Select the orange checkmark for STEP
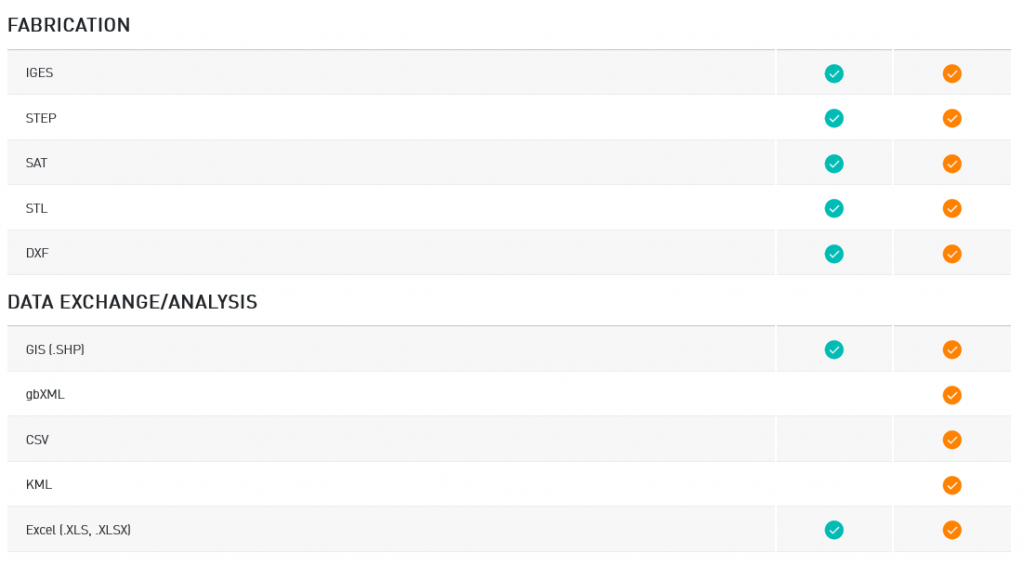The width and height of the screenshot is (1024, 566). [x=952, y=118]
